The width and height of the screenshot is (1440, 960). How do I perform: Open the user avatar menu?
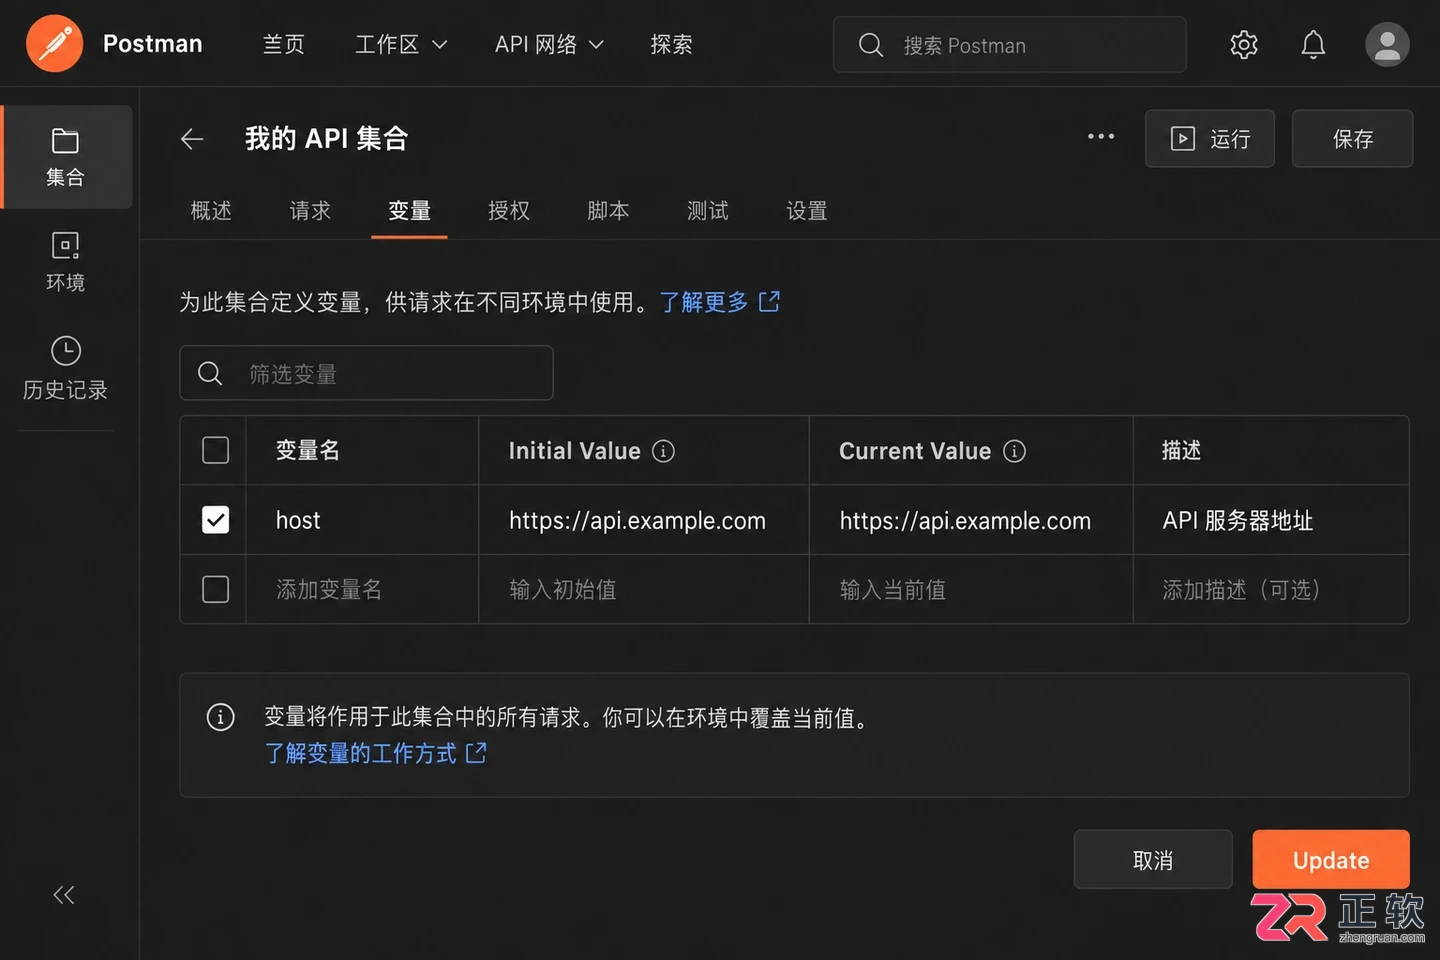[x=1387, y=45]
